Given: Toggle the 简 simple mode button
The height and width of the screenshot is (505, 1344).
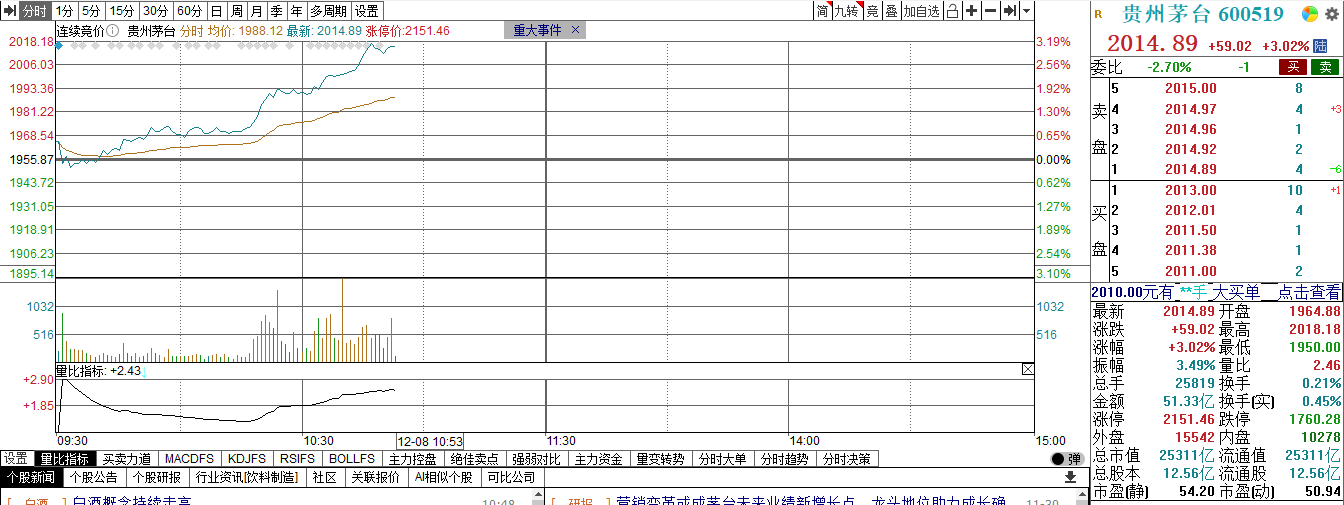Looking at the screenshot, I should point(822,11).
